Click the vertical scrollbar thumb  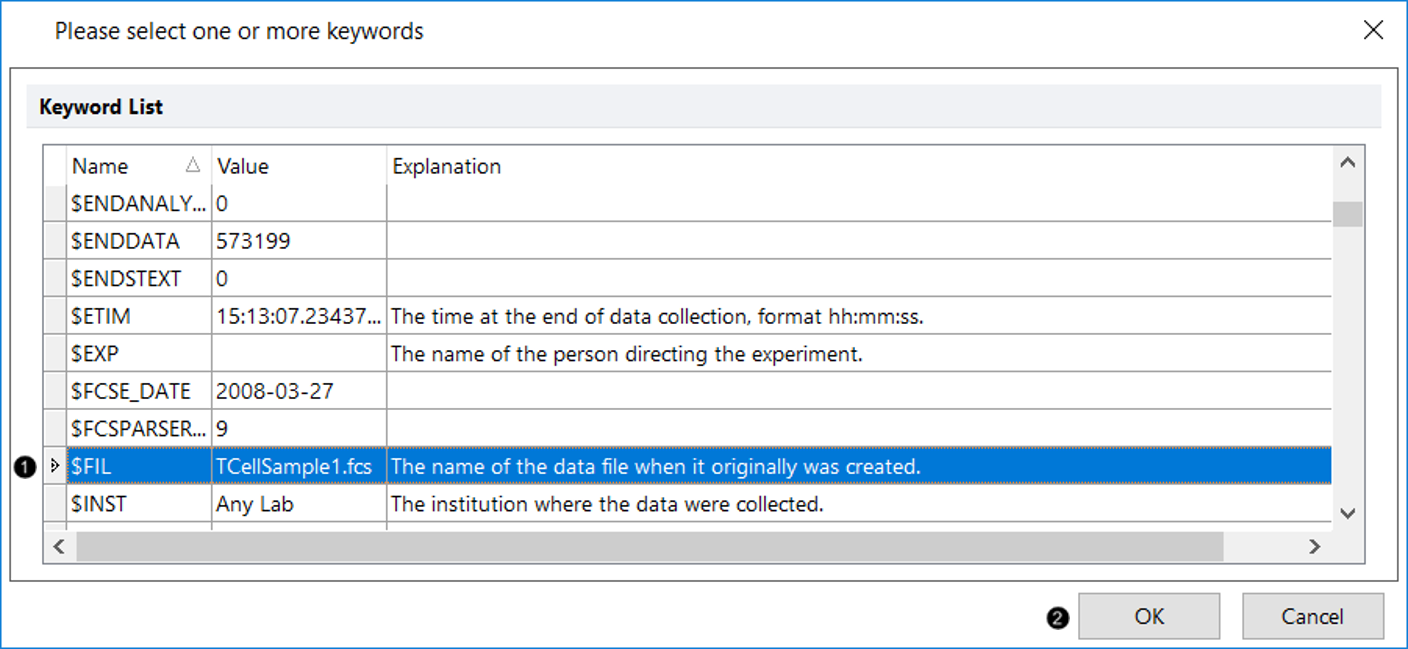click(x=1347, y=215)
